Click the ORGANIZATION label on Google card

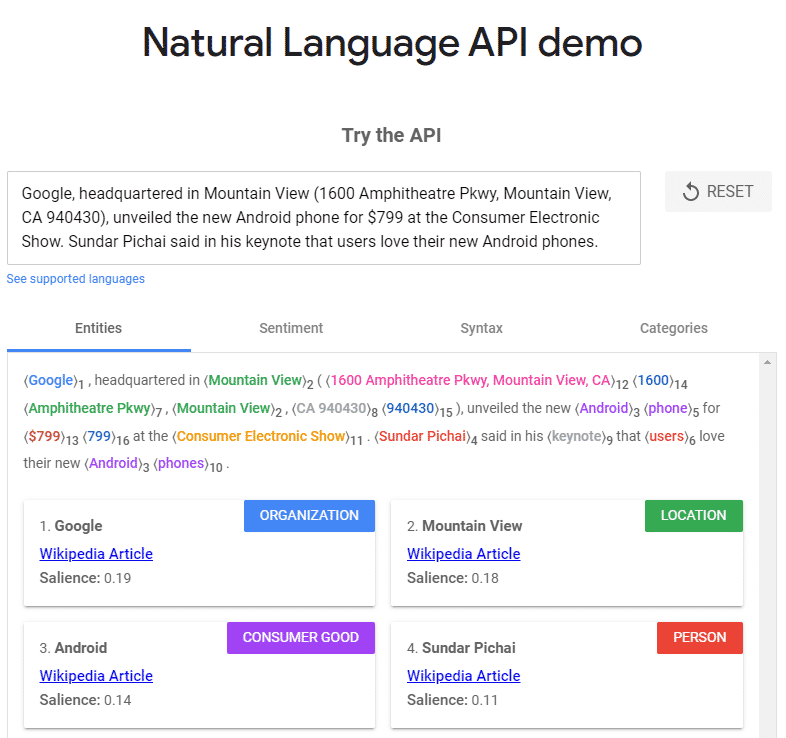pyautogui.click(x=309, y=515)
